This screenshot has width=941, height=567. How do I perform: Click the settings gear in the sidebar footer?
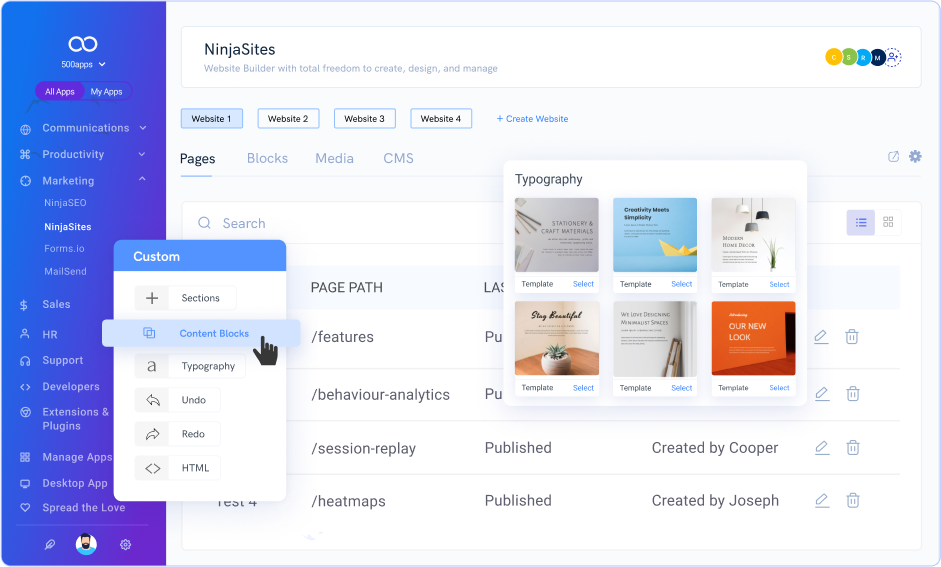tap(126, 545)
